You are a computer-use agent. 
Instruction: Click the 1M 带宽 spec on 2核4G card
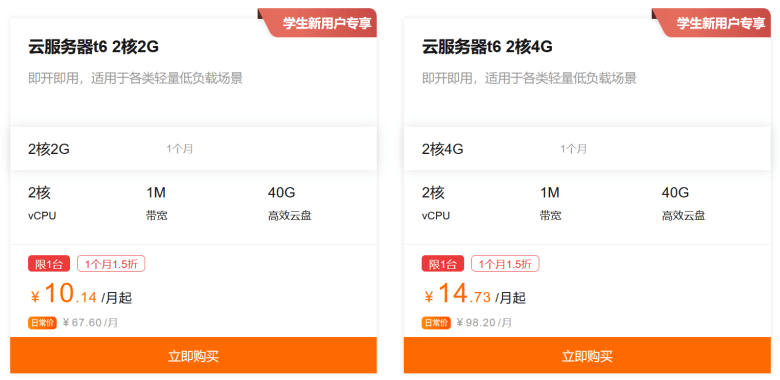pos(551,203)
